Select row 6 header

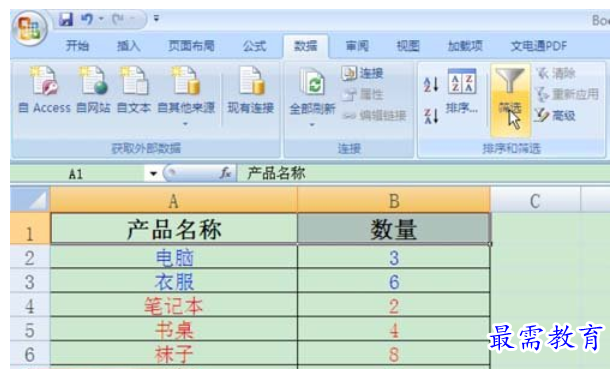click(30, 354)
